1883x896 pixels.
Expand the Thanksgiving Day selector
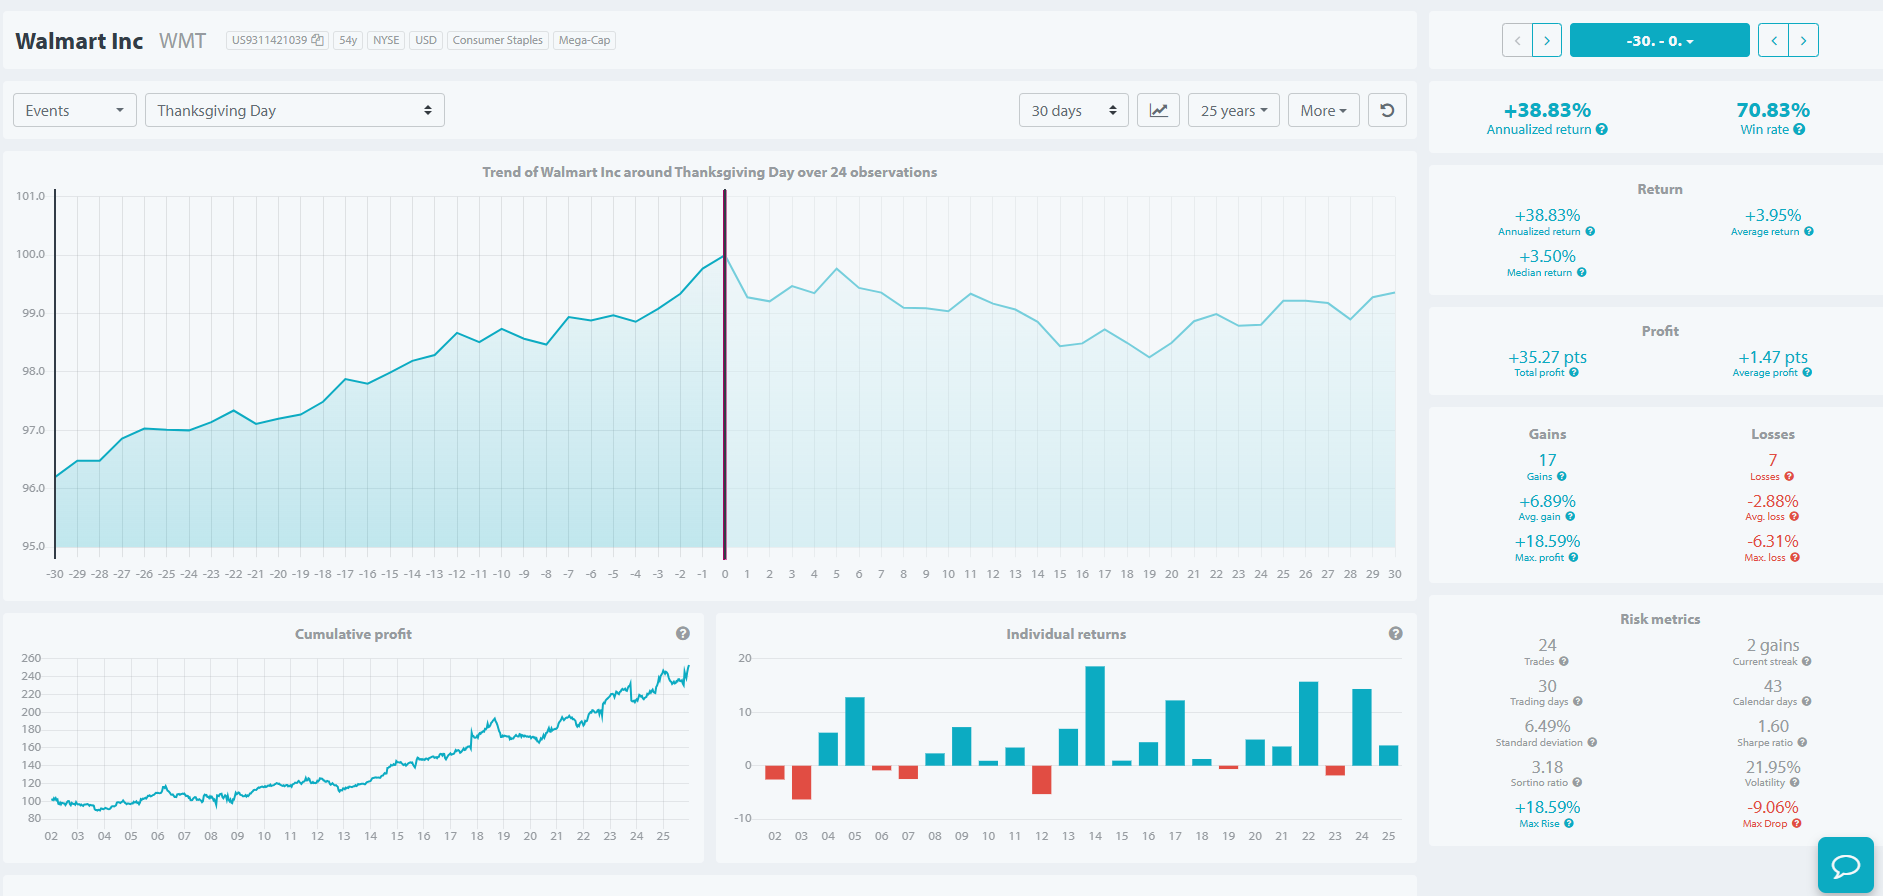point(295,110)
